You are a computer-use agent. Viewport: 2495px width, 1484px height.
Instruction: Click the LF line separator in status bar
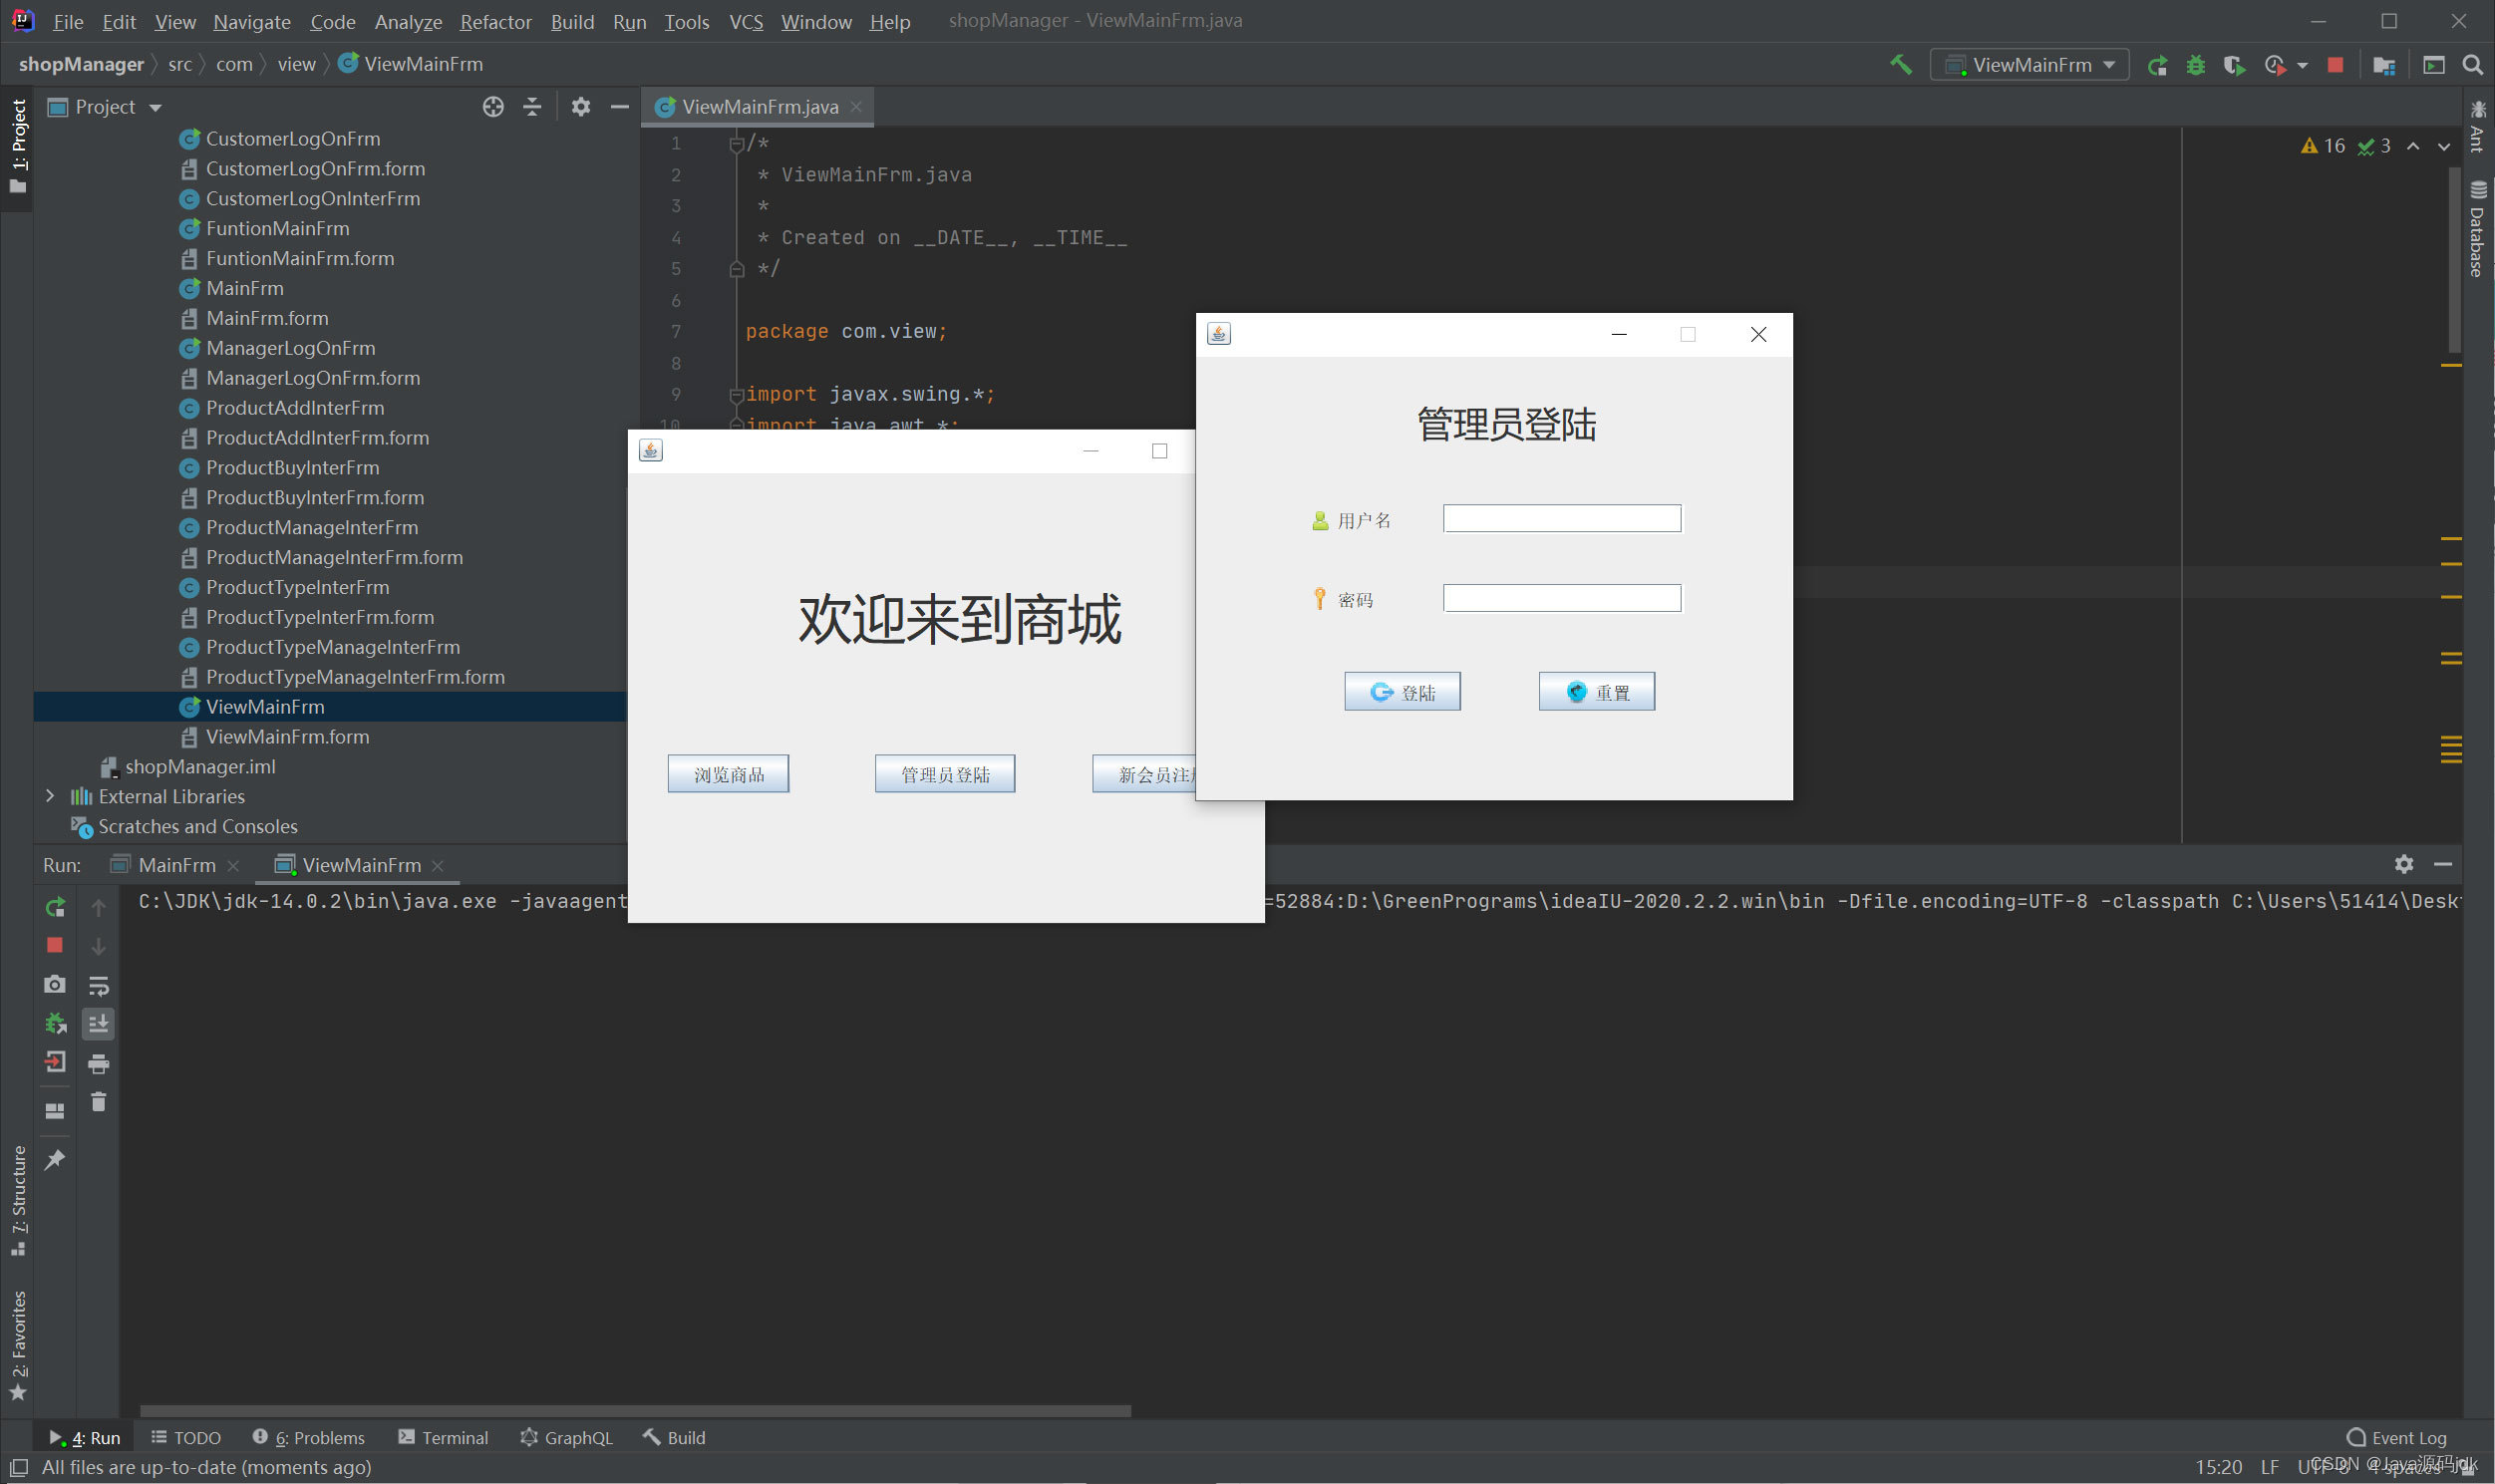tap(2270, 1467)
